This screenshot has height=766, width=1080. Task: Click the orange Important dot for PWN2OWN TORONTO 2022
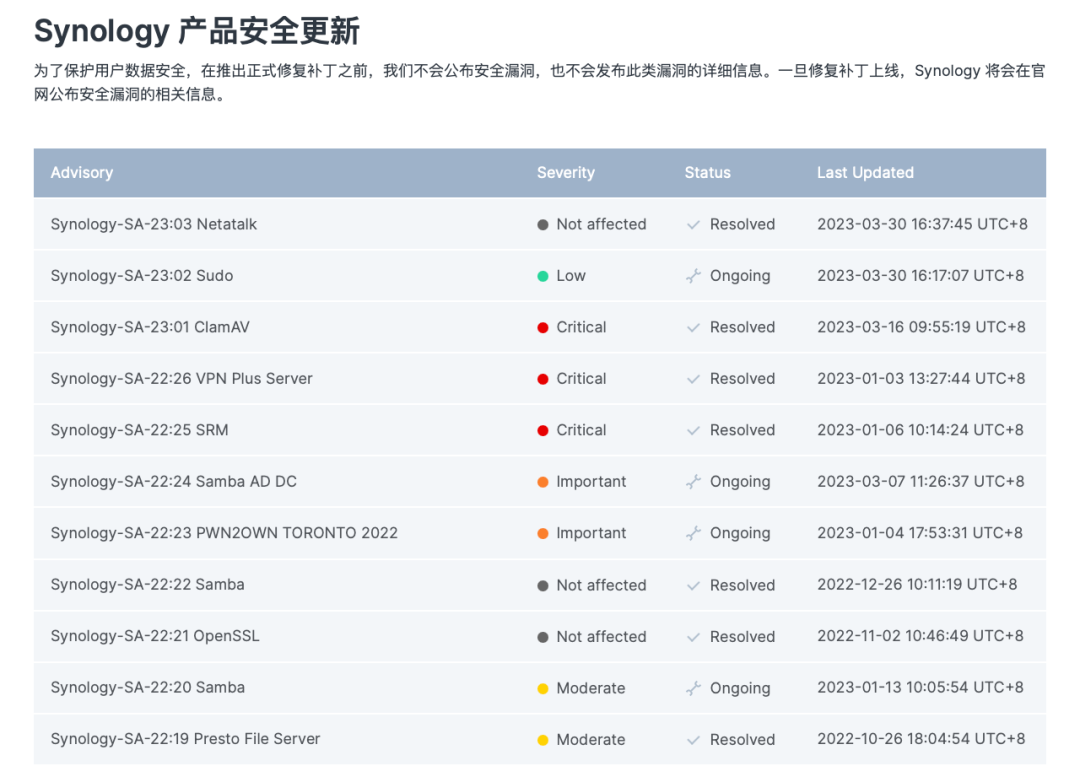tap(541, 533)
